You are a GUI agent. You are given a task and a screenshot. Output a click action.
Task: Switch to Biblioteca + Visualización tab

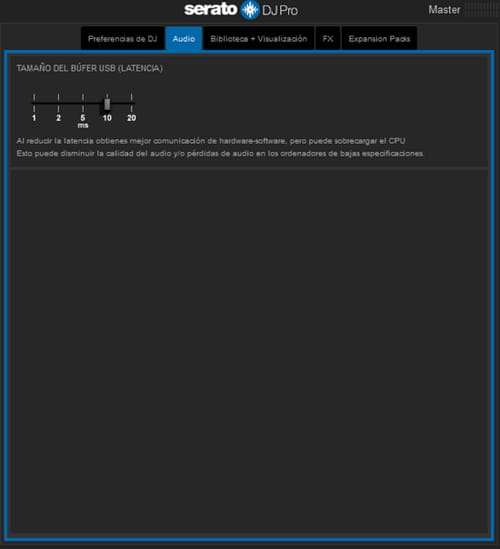258,39
